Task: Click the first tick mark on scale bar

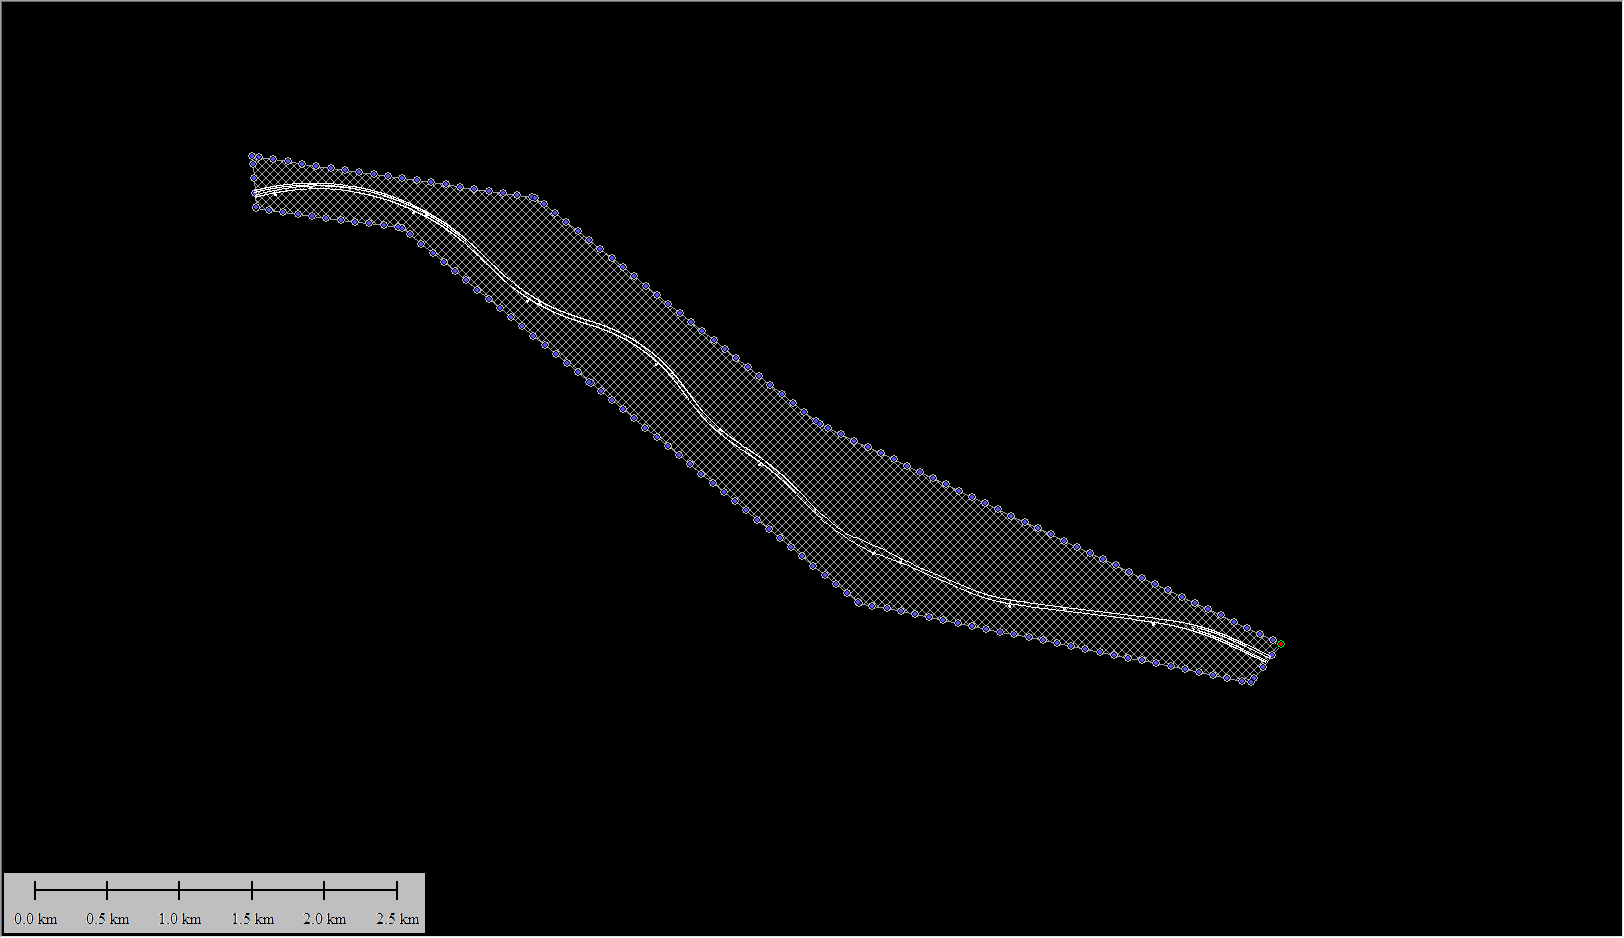Action: [35, 890]
